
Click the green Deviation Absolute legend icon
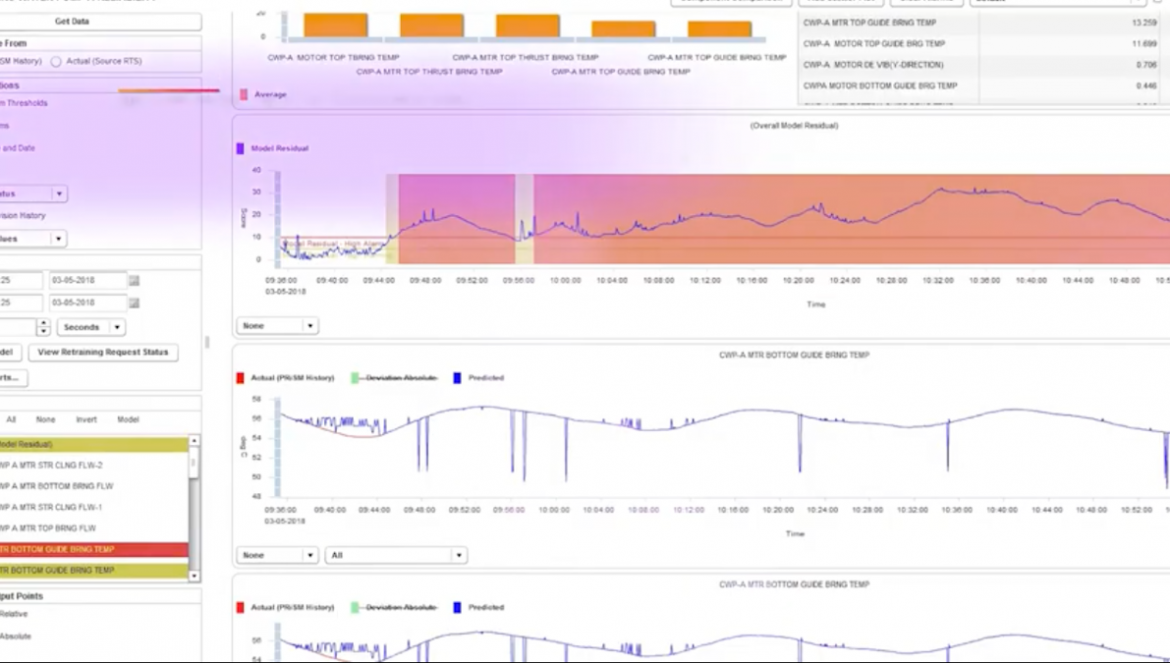click(354, 378)
